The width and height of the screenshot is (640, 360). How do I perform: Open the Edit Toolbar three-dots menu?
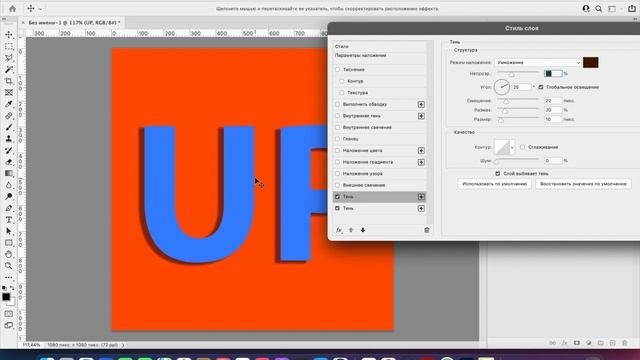click(9, 278)
